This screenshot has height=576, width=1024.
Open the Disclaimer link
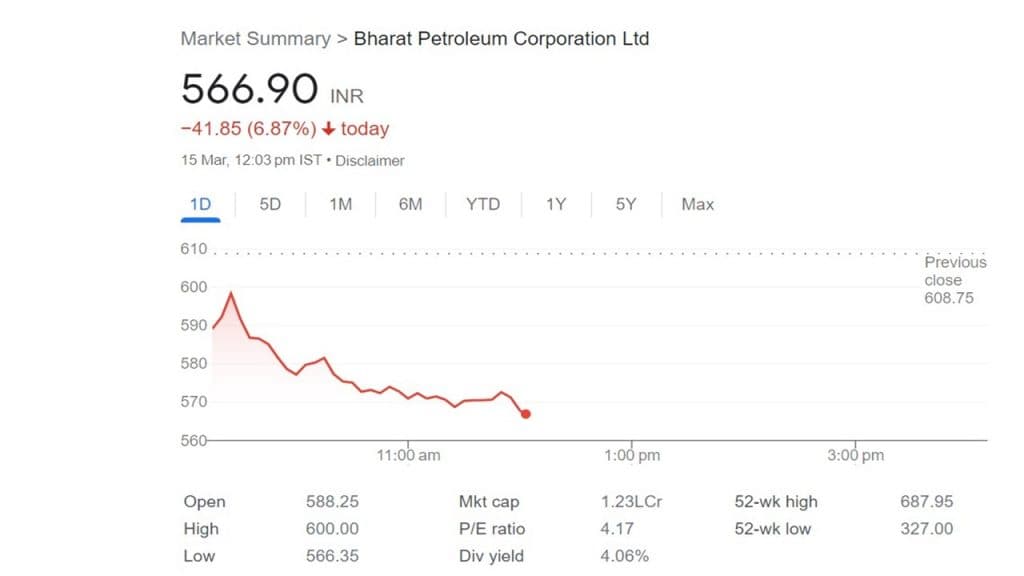(x=370, y=161)
